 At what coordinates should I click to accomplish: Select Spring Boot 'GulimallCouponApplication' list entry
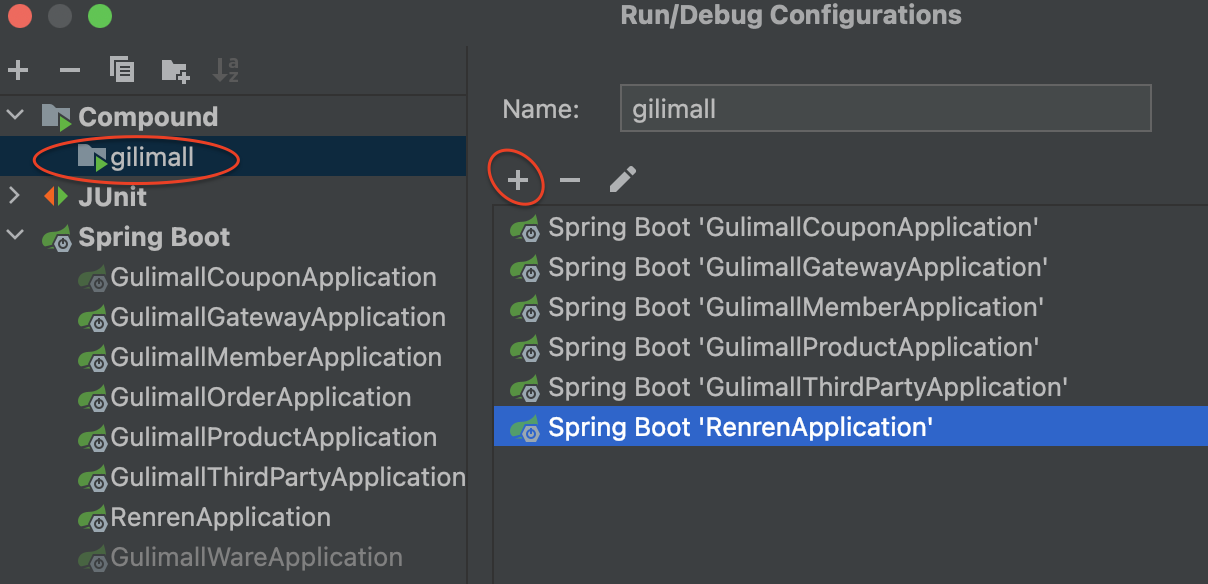point(850,227)
